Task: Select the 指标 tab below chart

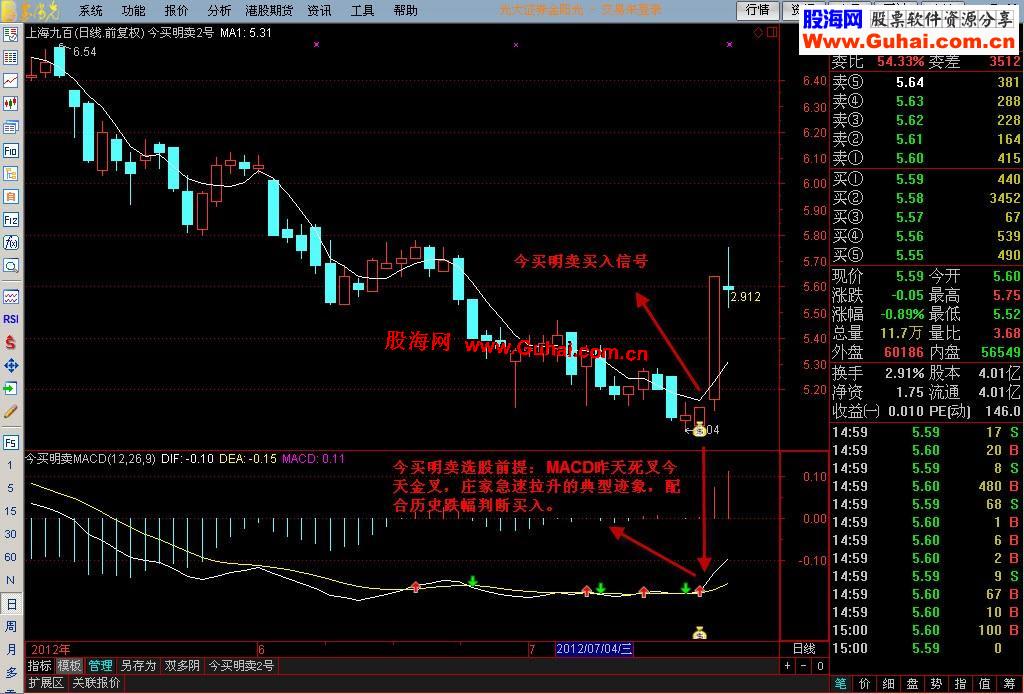Action: (40, 666)
